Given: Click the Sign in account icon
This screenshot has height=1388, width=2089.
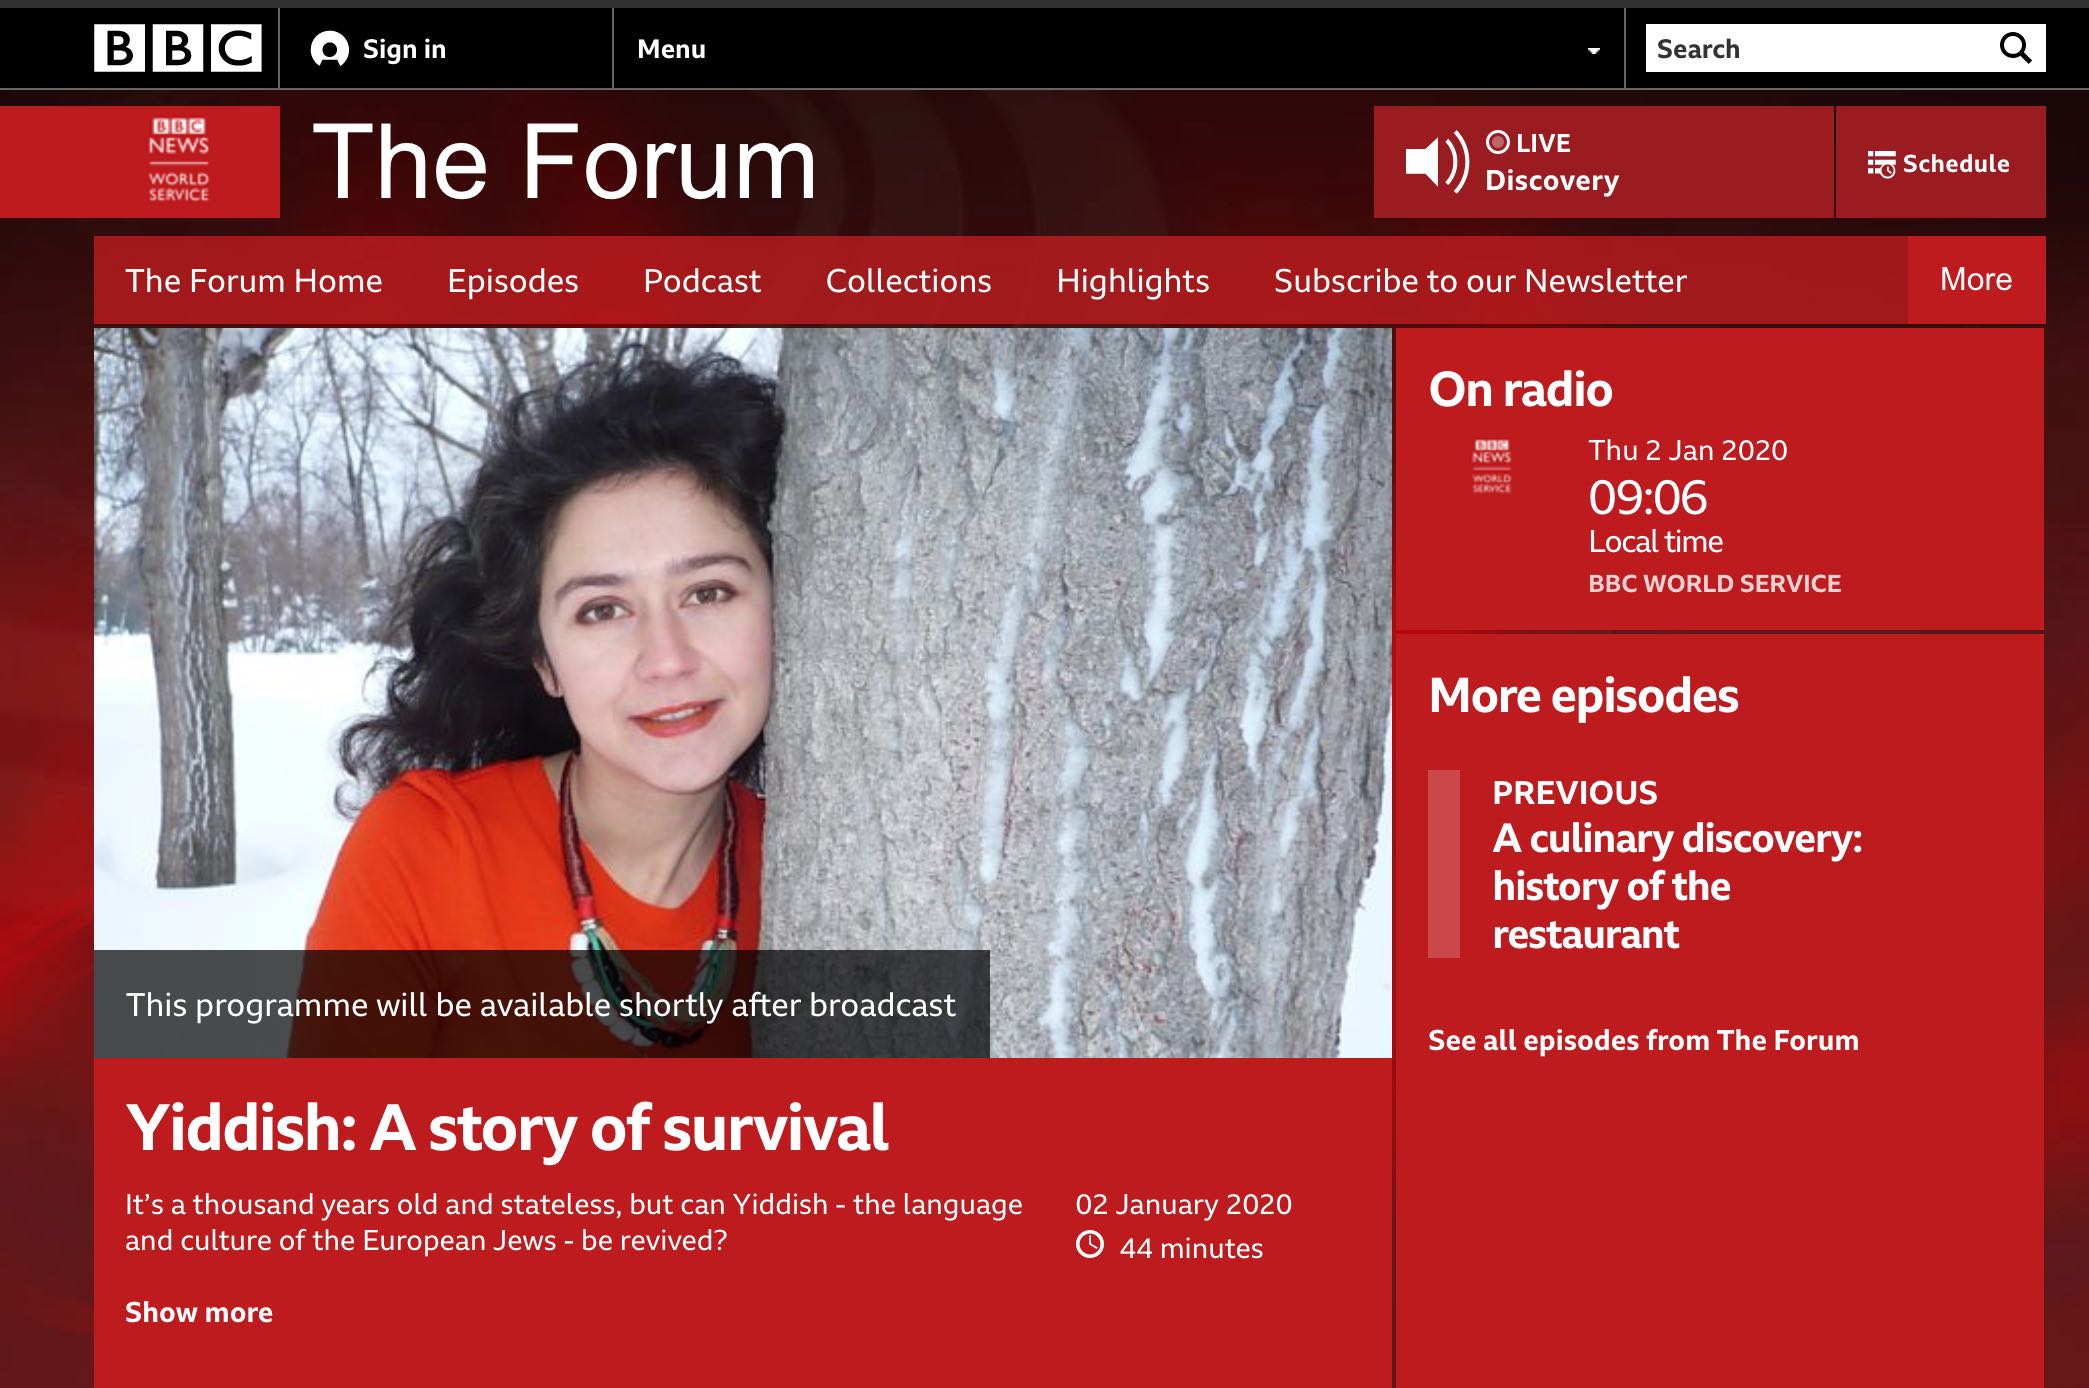Looking at the screenshot, I should point(329,49).
